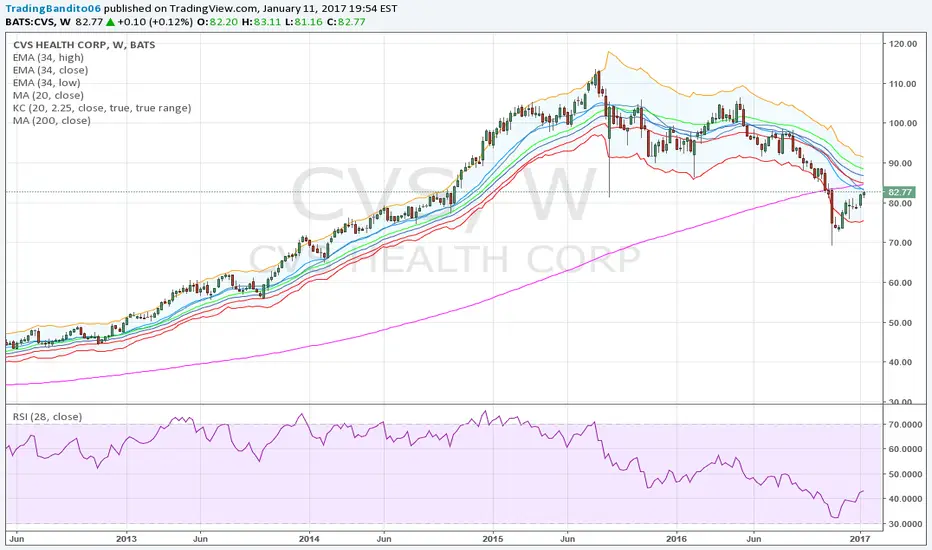
Task: Click the L:81.16 low value in header
Action: tap(304, 22)
